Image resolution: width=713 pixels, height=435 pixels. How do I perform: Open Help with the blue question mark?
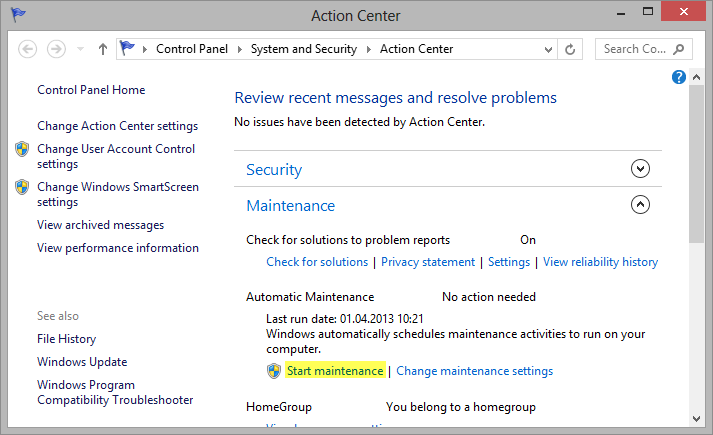[678, 77]
